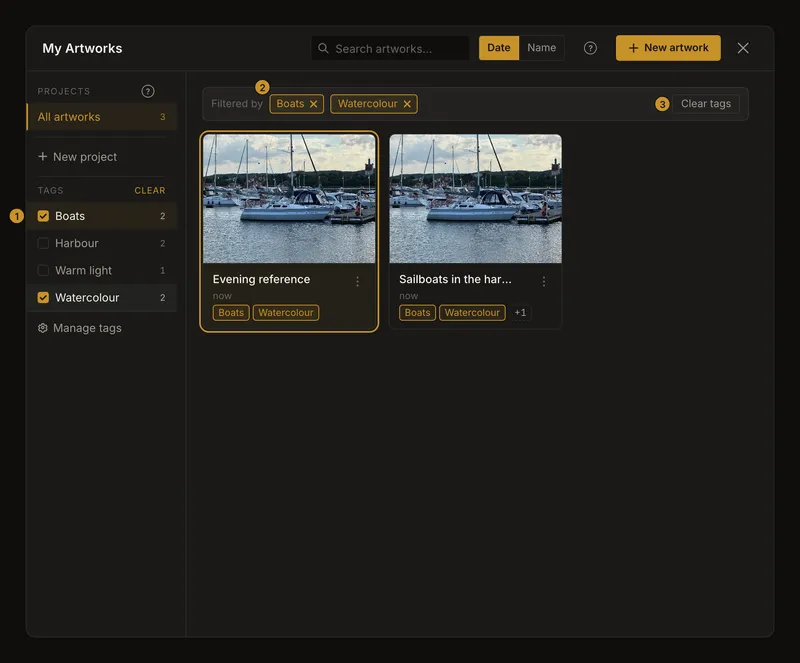Viewport: 800px width, 663px height.
Task: Close the My Artworks dialog
Action: (x=743, y=48)
